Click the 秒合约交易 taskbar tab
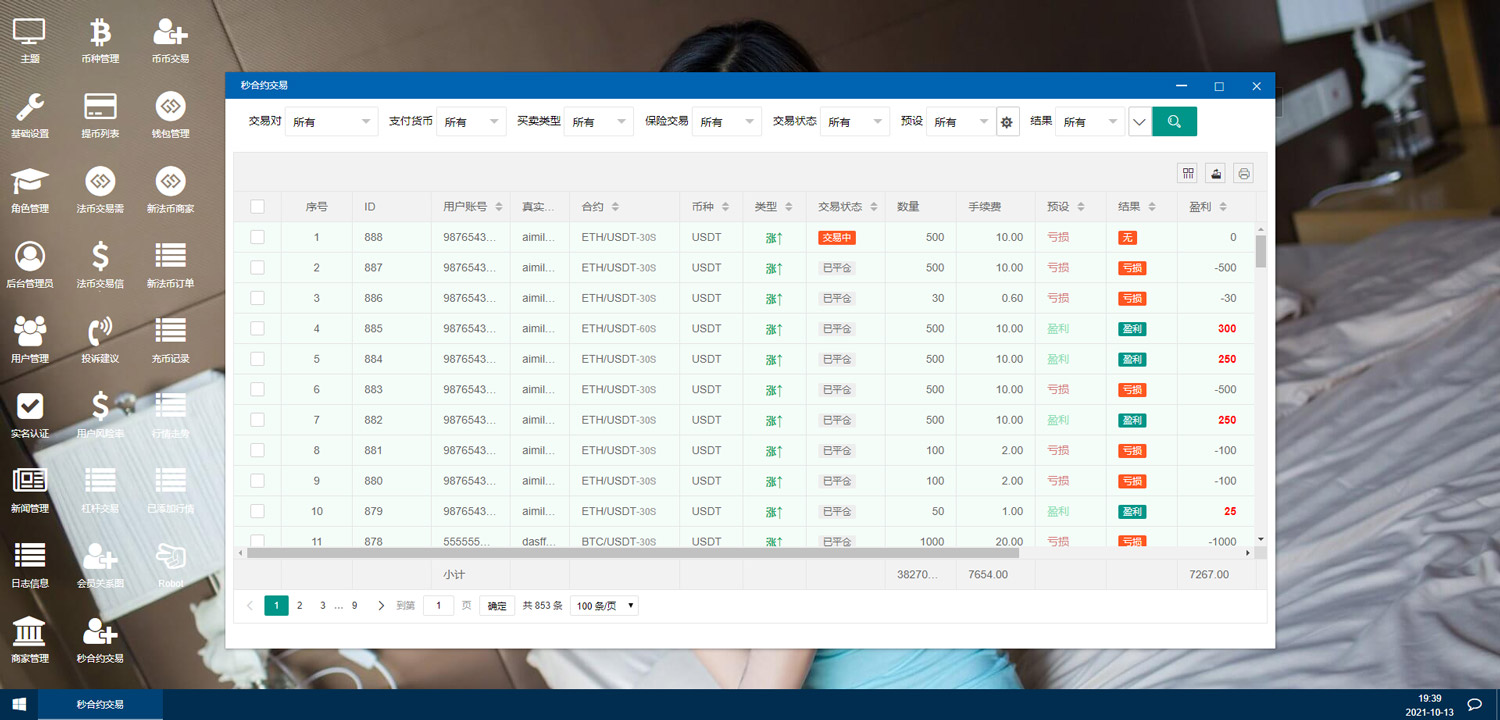Screen dimensions: 1500x720 pos(100,705)
